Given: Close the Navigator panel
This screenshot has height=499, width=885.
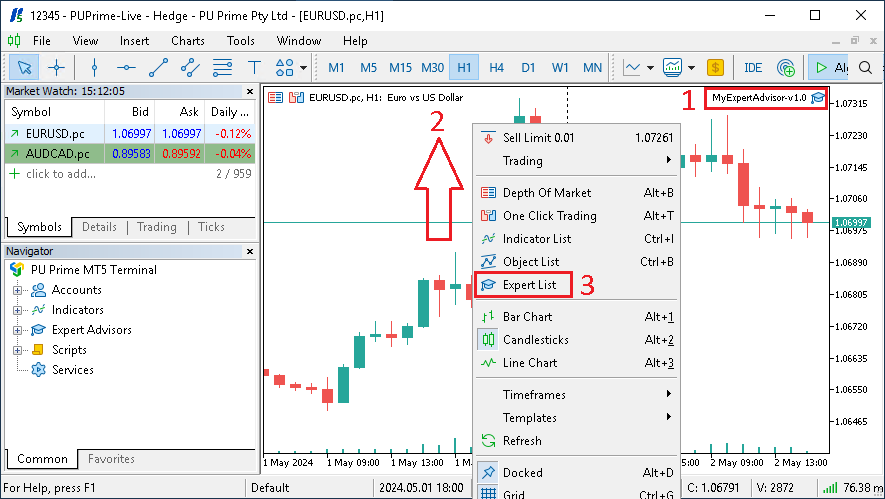Looking at the screenshot, I should (250, 251).
